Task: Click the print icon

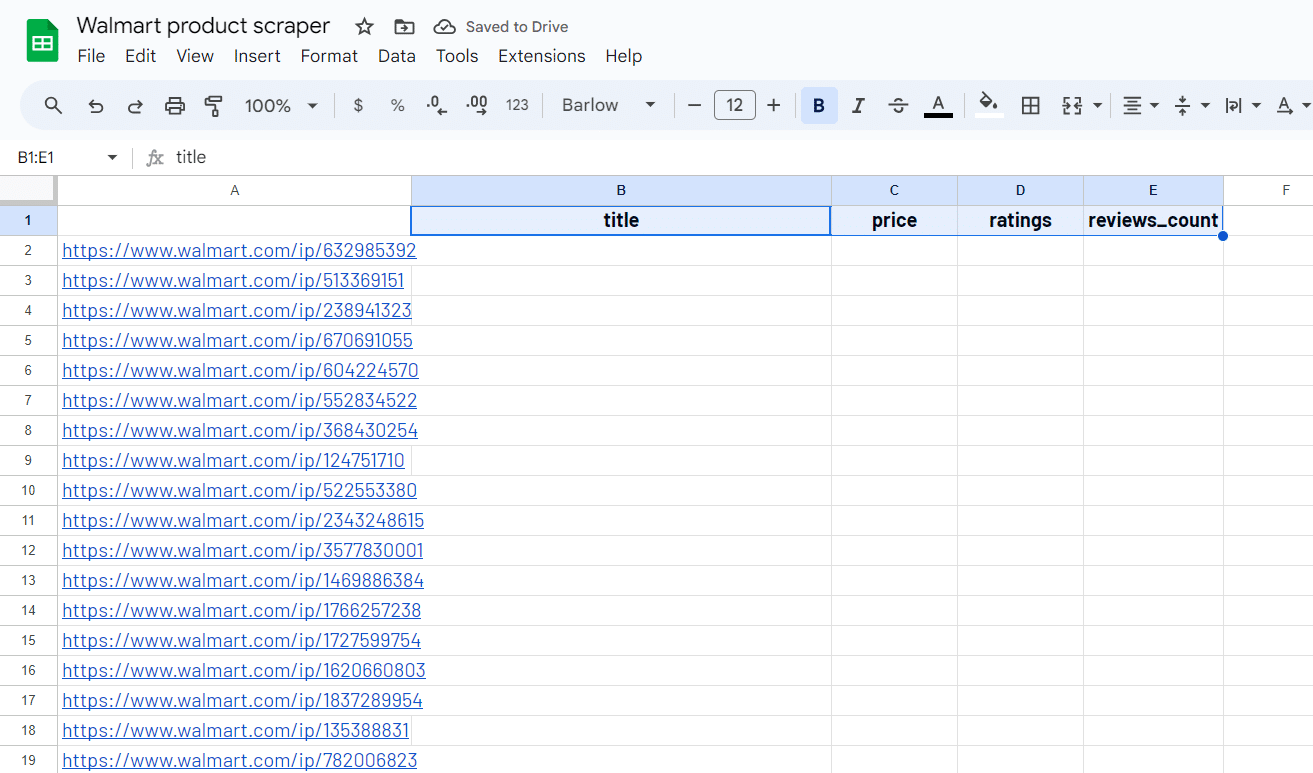Action: (x=175, y=106)
